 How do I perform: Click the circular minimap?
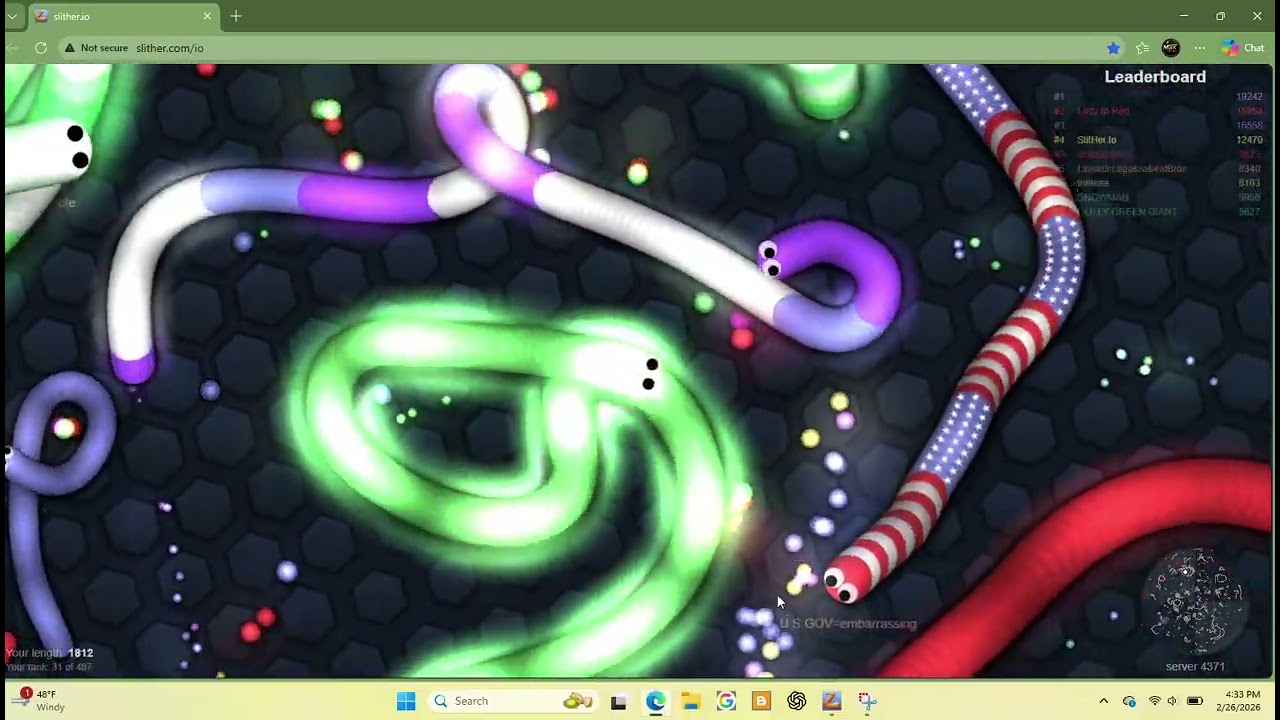(1197, 600)
